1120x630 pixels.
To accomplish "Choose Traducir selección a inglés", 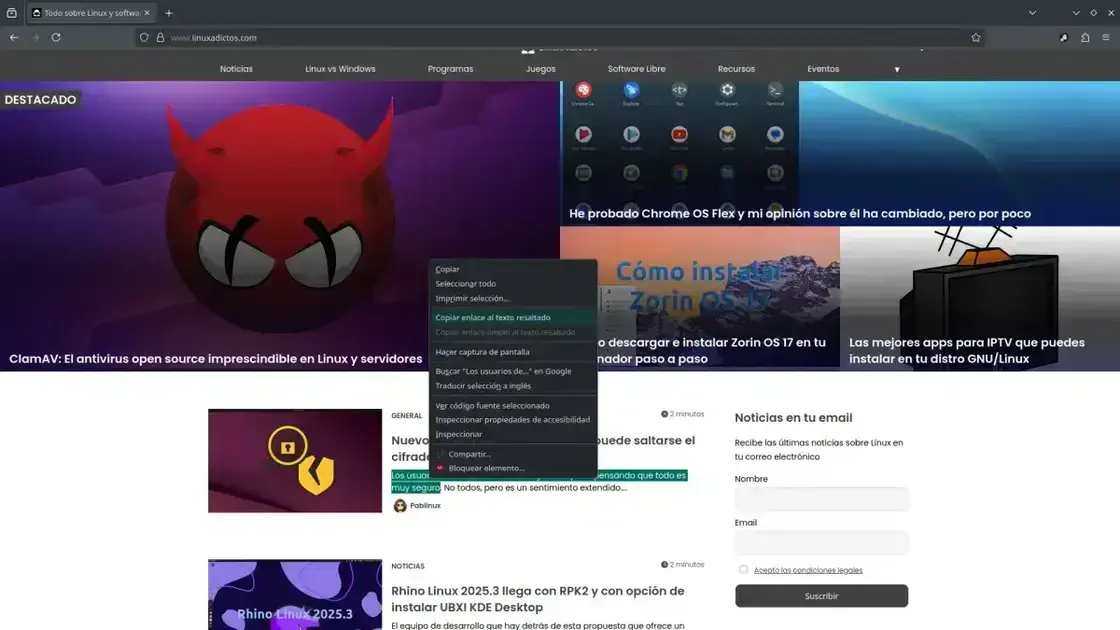I will pyautogui.click(x=513, y=386).
